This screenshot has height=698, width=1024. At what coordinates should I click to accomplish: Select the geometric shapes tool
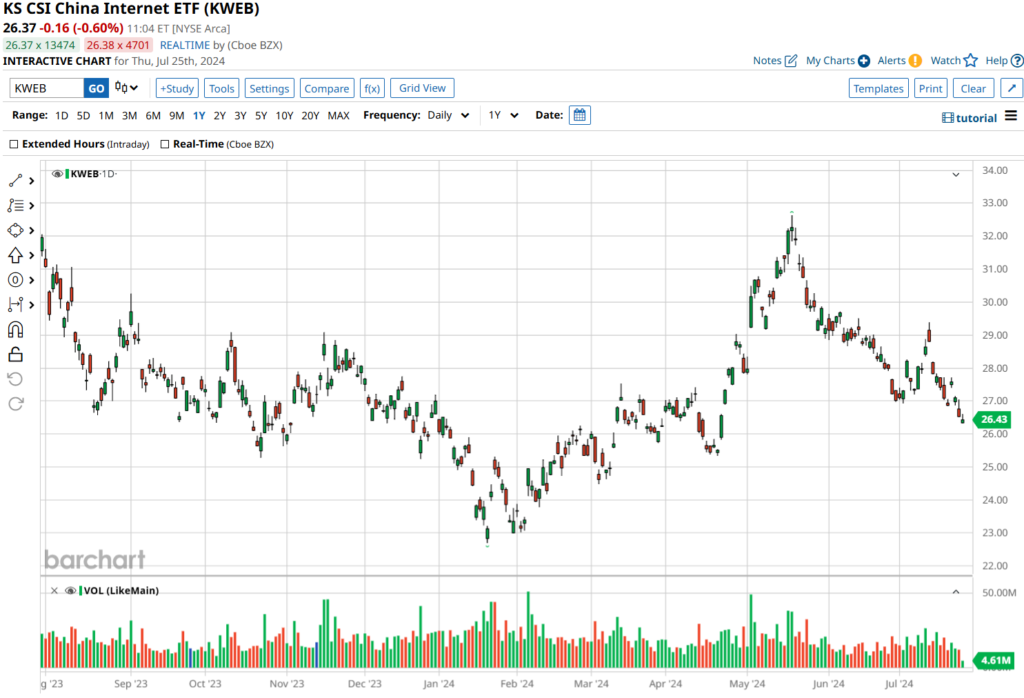coord(16,230)
